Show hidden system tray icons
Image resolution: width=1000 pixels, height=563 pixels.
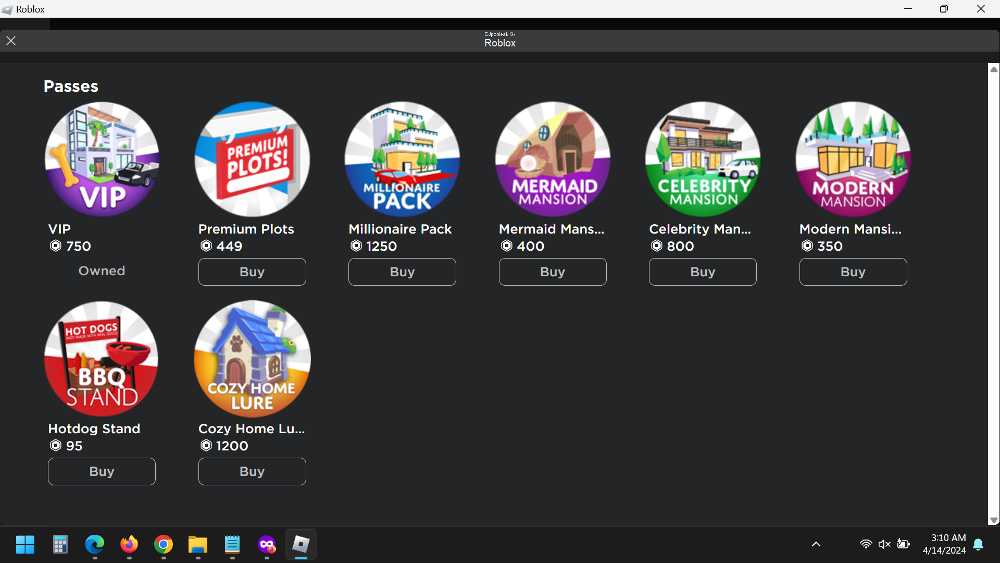816,544
